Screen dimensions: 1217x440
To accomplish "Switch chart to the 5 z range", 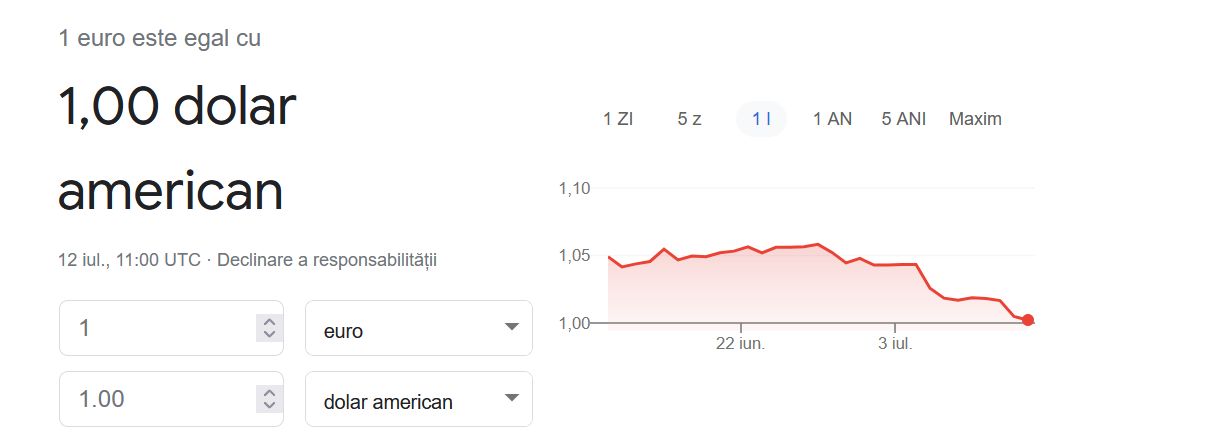I will point(689,119).
